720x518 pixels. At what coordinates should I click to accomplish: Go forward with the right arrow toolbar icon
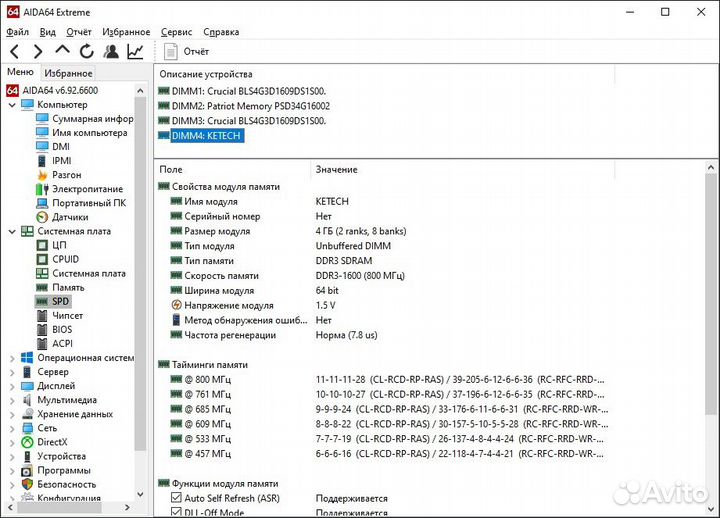[38, 51]
